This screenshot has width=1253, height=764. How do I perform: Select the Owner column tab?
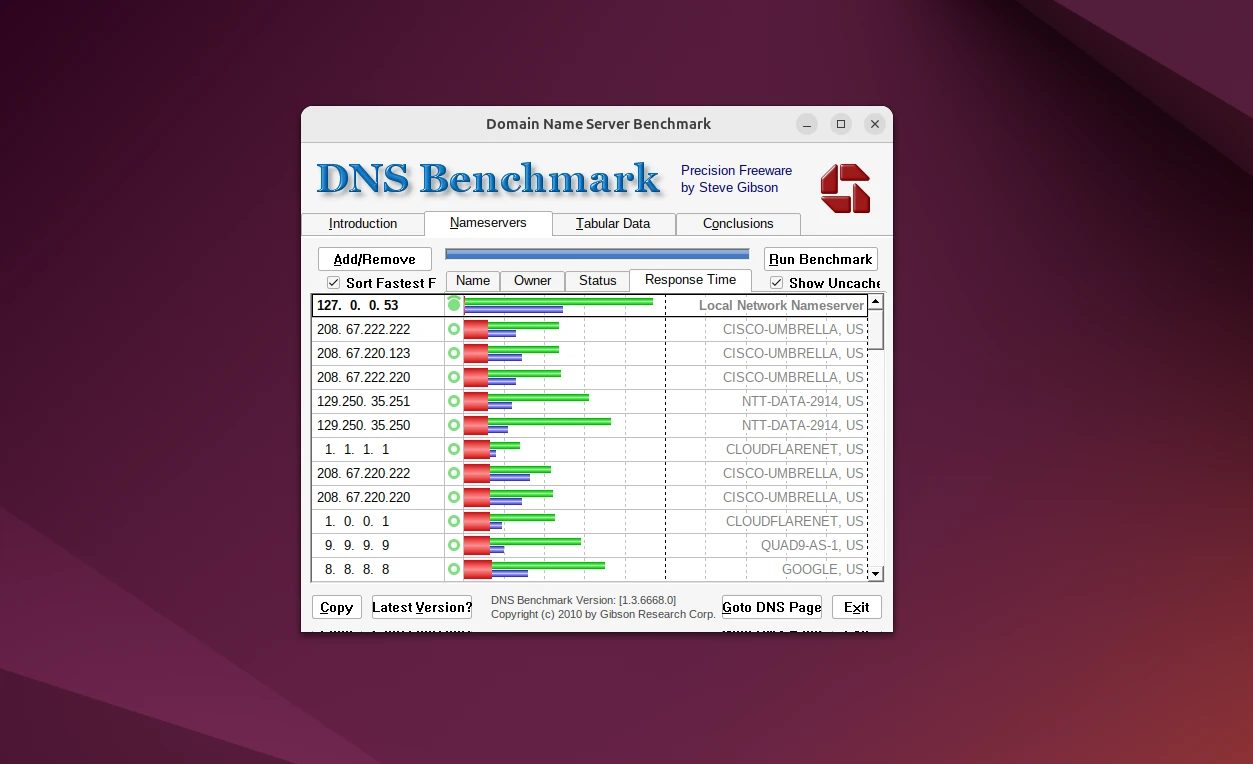(532, 281)
